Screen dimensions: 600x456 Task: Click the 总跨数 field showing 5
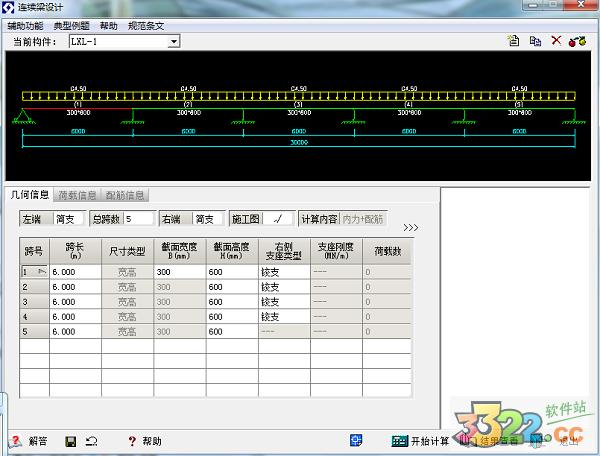[138, 219]
